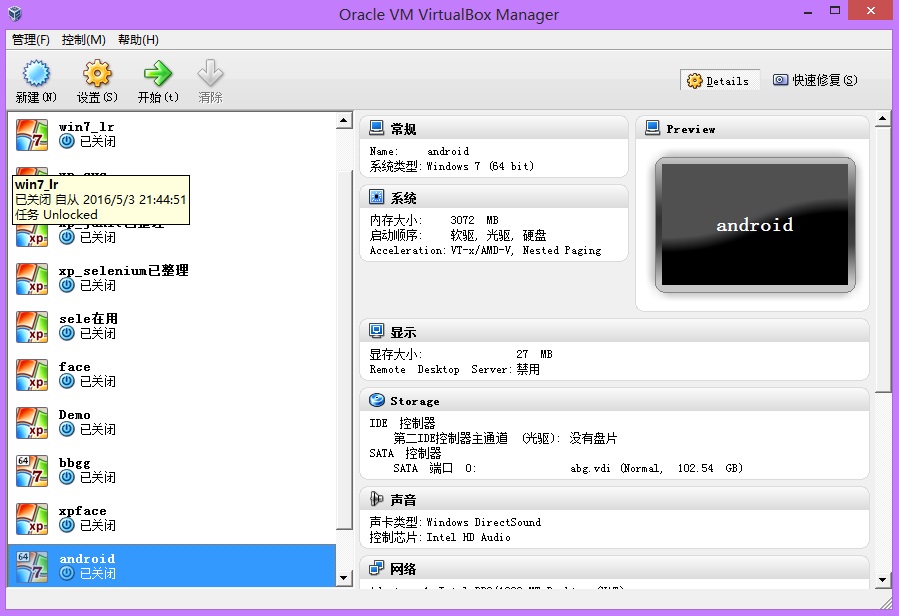Click the VM list scroll up arrow
The width and height of the screenshot is (899, 616).
[x=343, y=120]
